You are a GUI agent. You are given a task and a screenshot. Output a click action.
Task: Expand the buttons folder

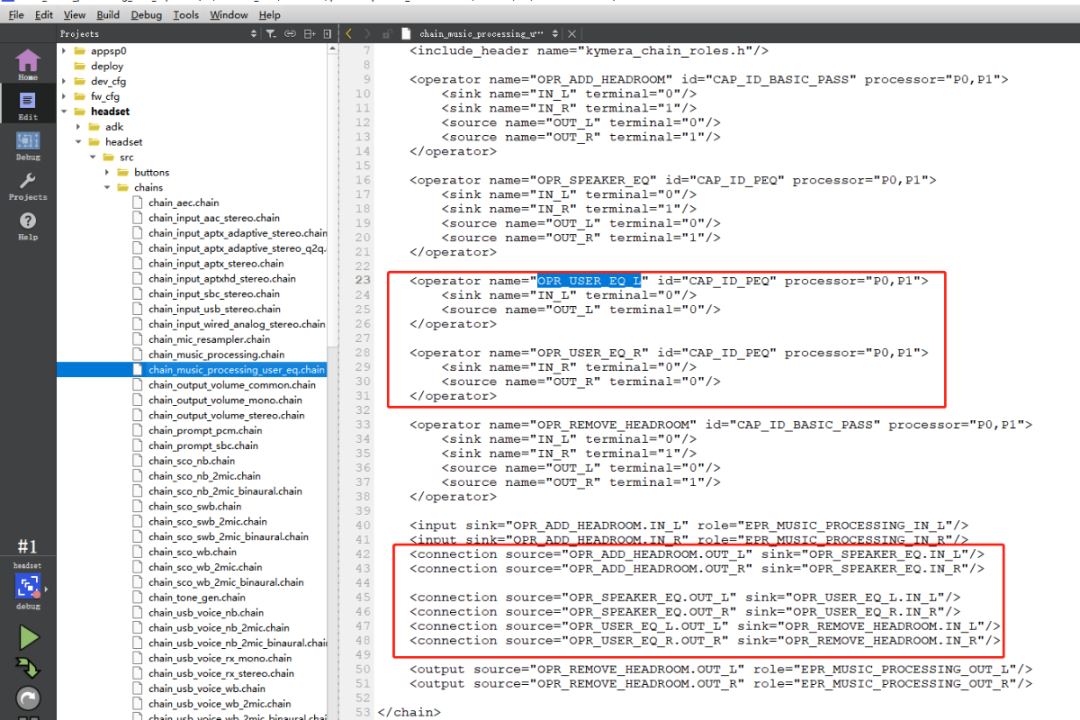coord(107,172)
